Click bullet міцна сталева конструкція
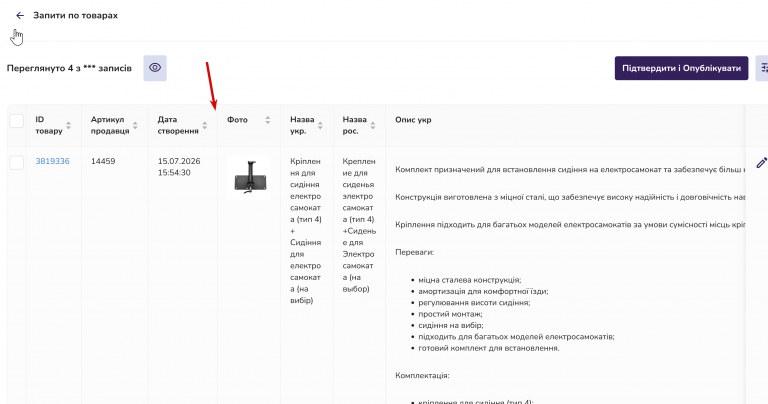768x404 pixels. click(x=469, y=280)
